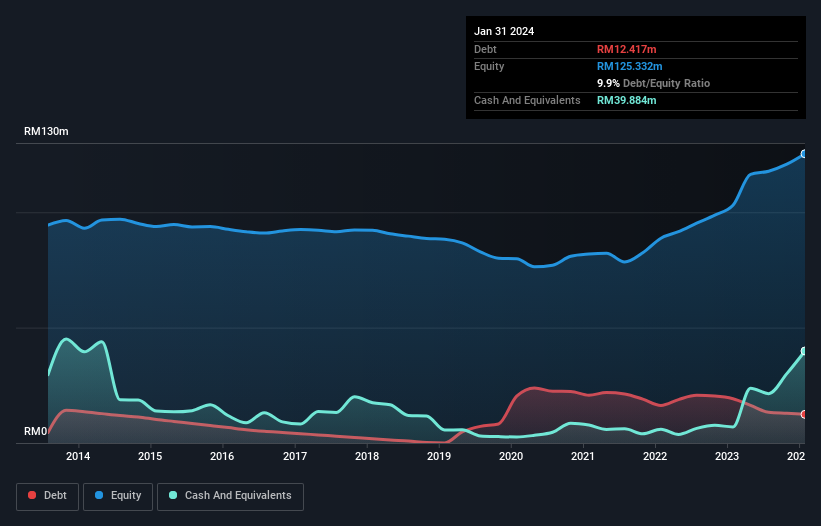
Task: Click the 2015 x-axis label
Action: pyautogui.click(x=150, y=456)
